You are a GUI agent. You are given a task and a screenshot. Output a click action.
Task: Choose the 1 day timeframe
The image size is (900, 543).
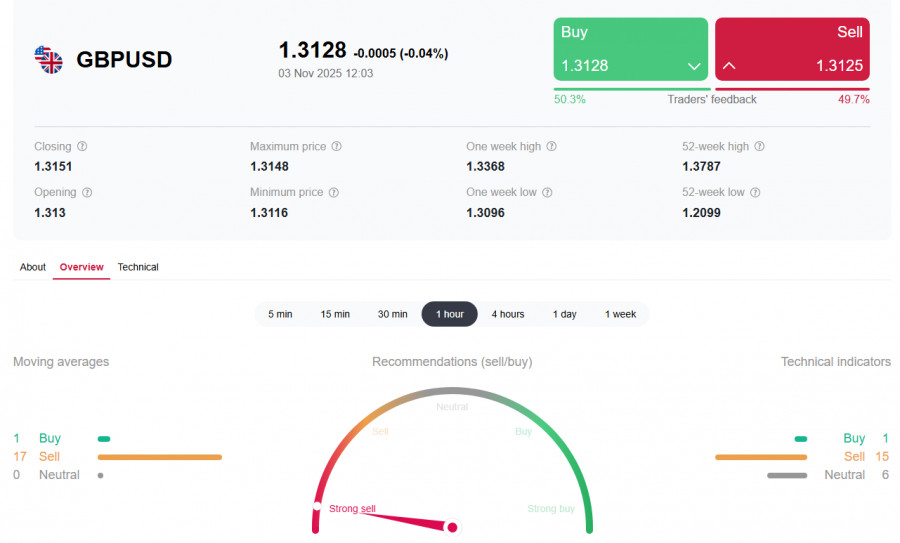[x=565, y=314]
